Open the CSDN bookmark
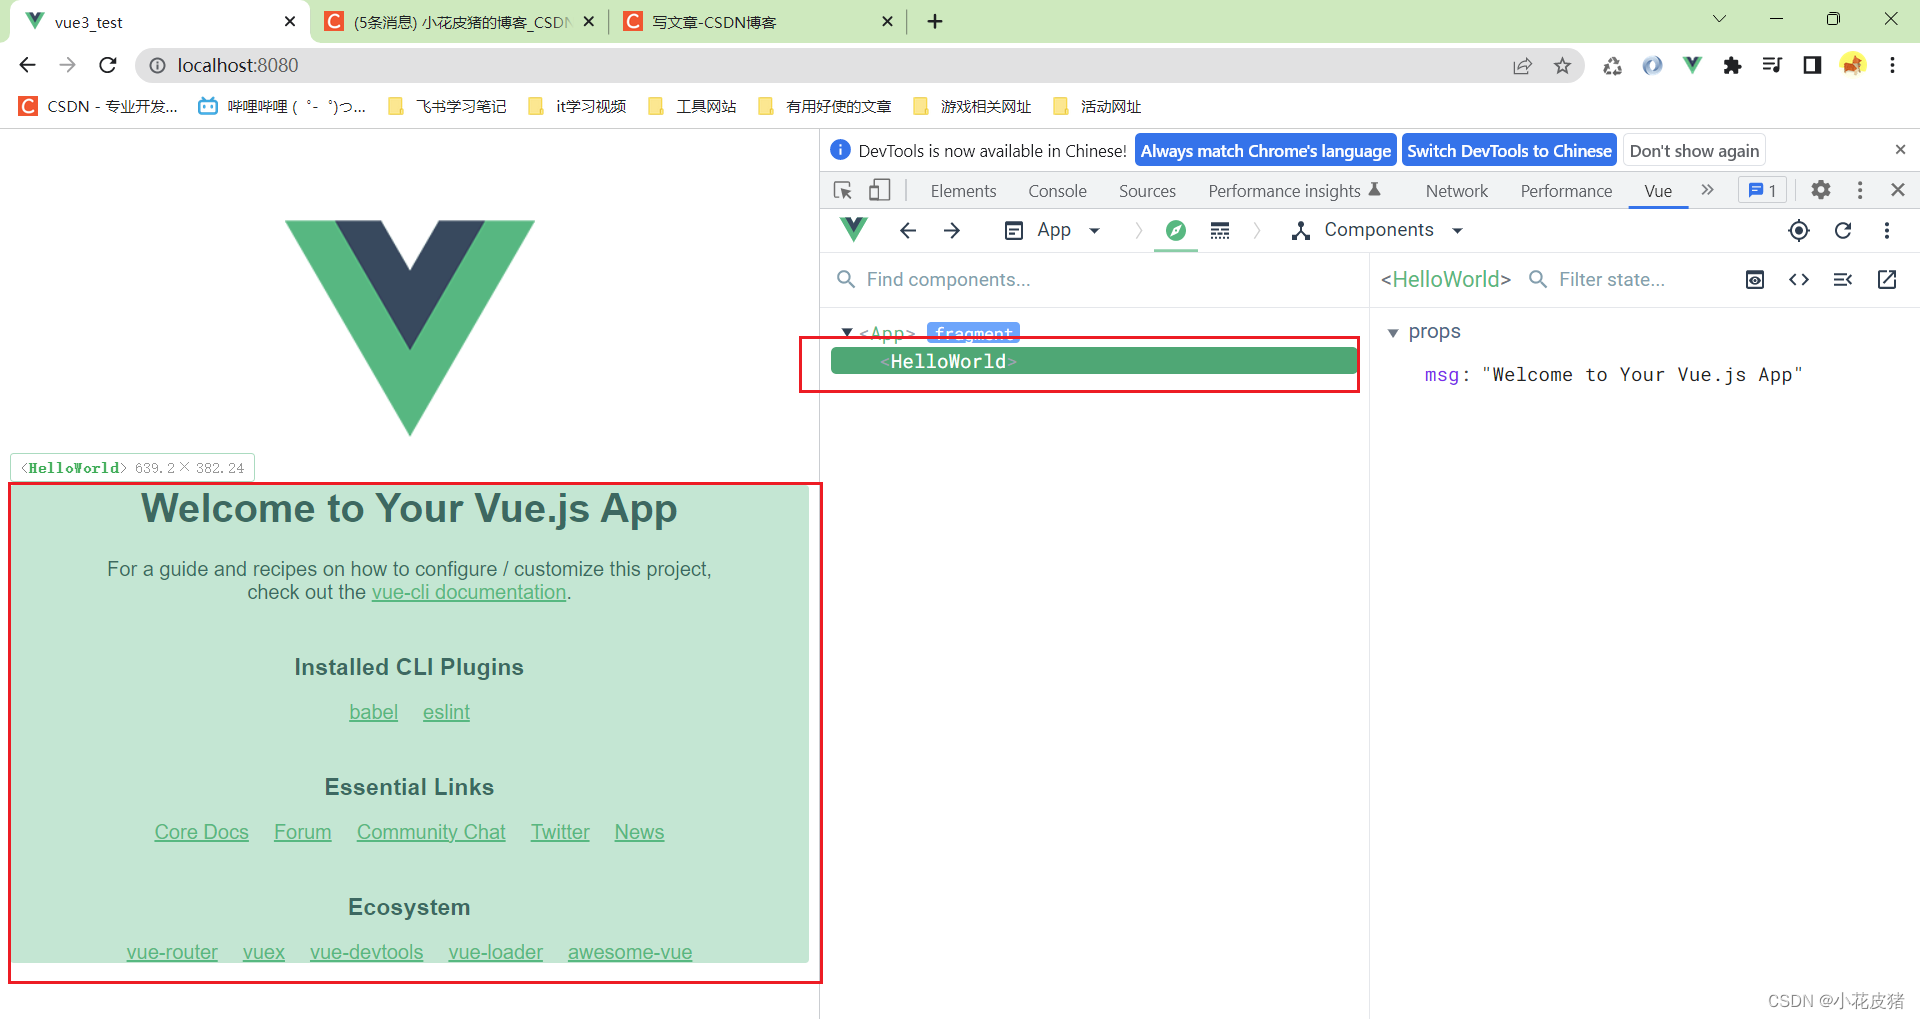 [100, 106]
